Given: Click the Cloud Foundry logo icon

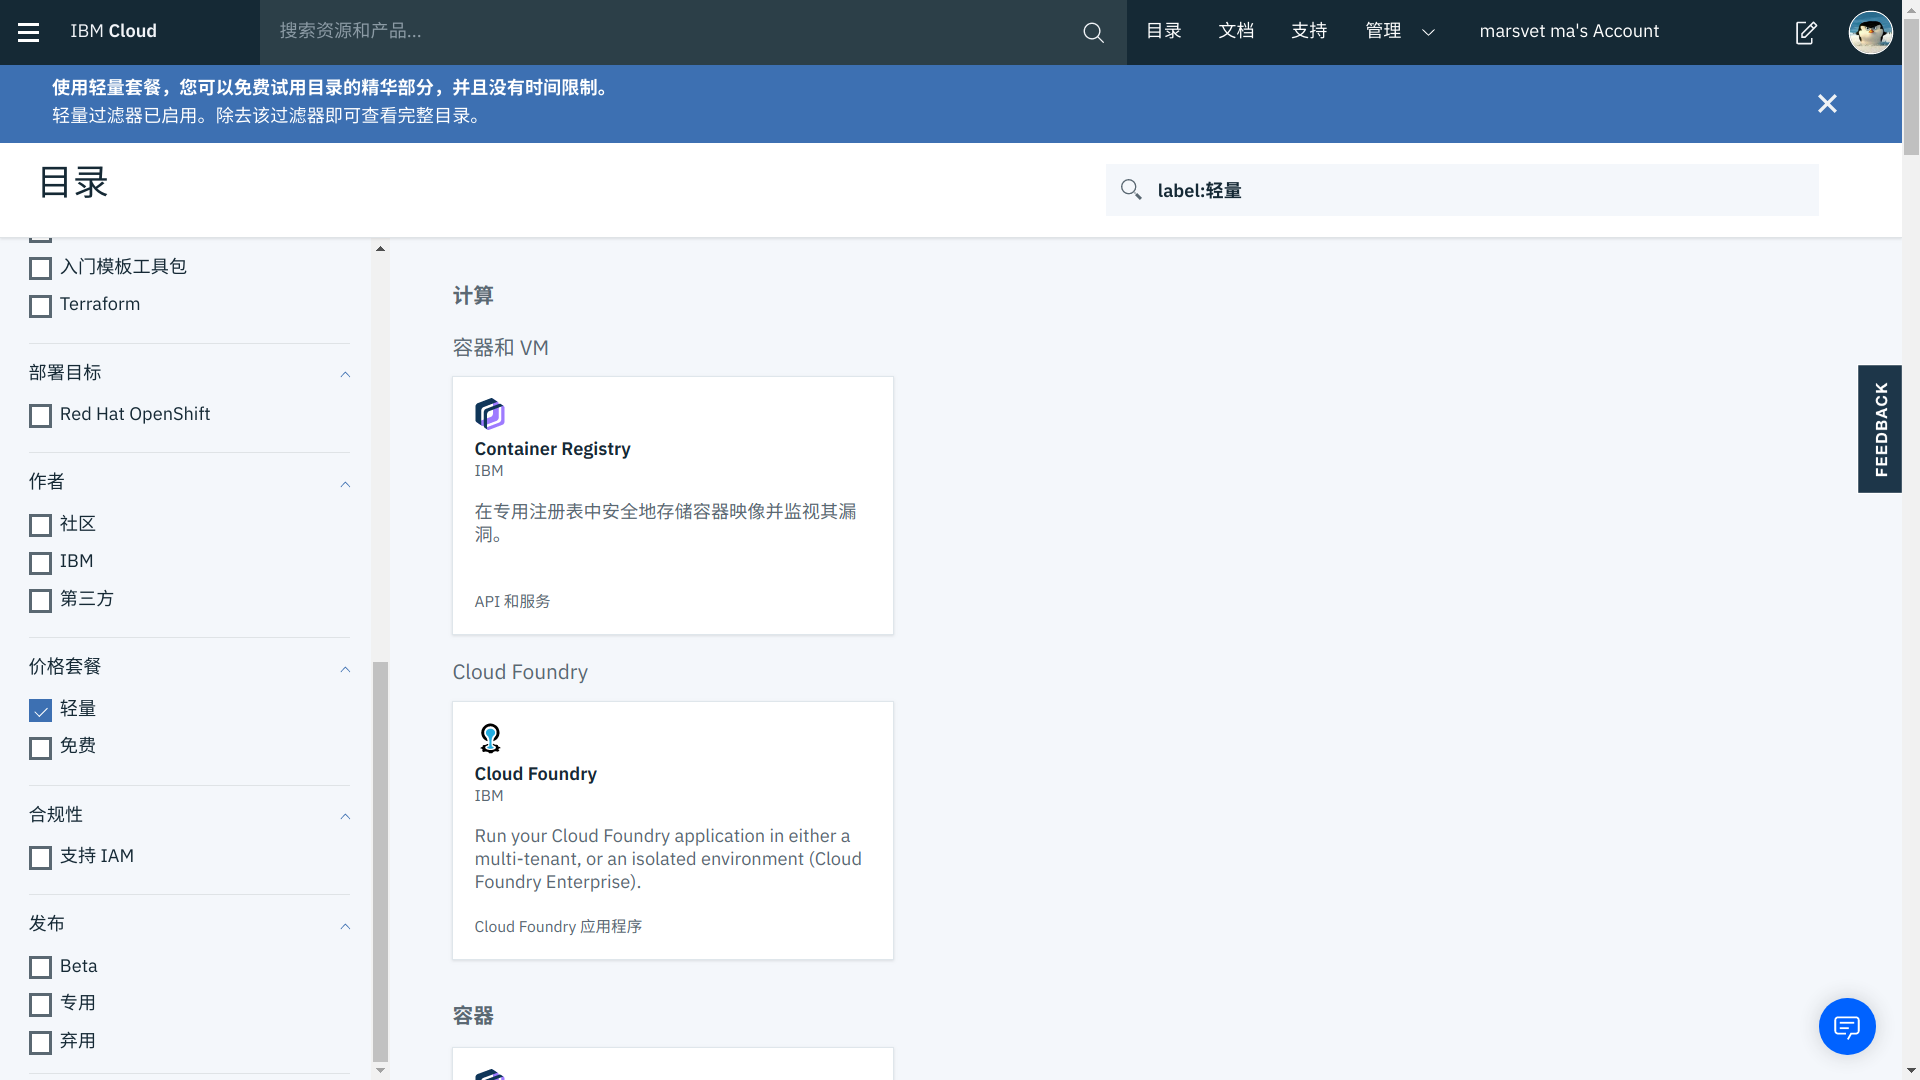Looking at the screenshot, I should pyautogui.click(x=489, y=738).
